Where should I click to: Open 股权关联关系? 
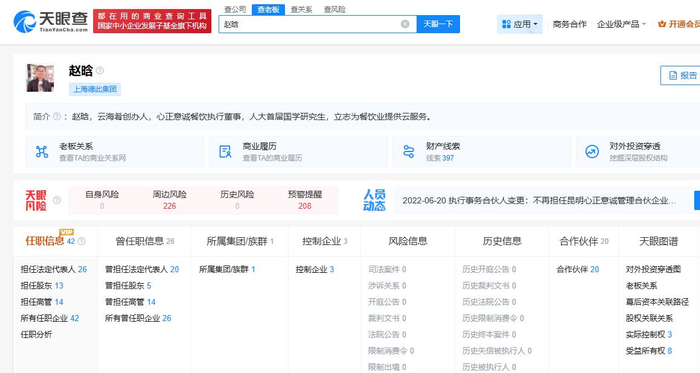click(x=649, y=318)
